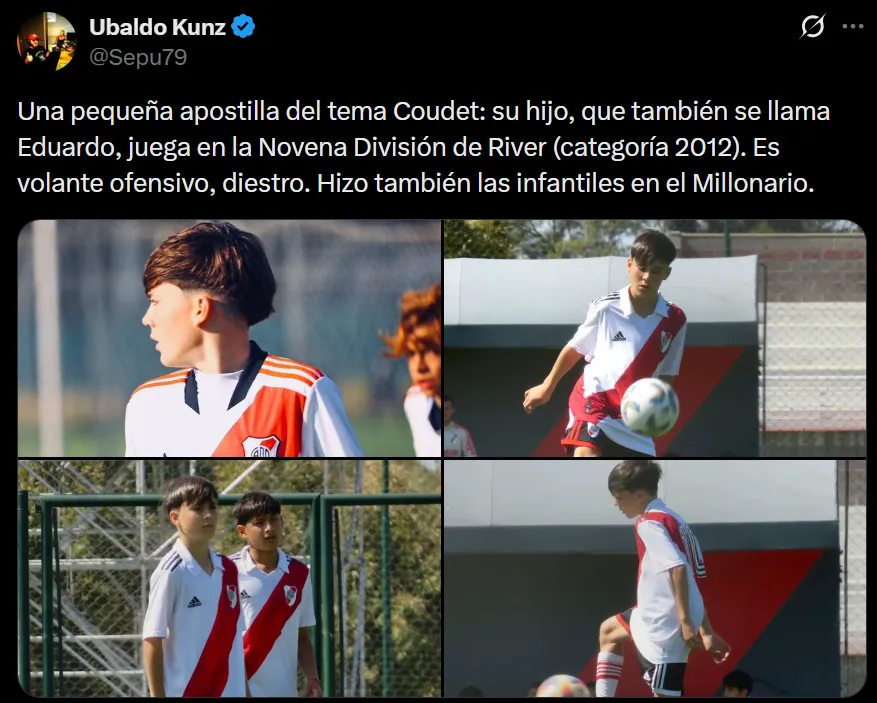Open the photo of the player kicking the ball
This screenshot has height=703, width=877.
tap(655, 338)
